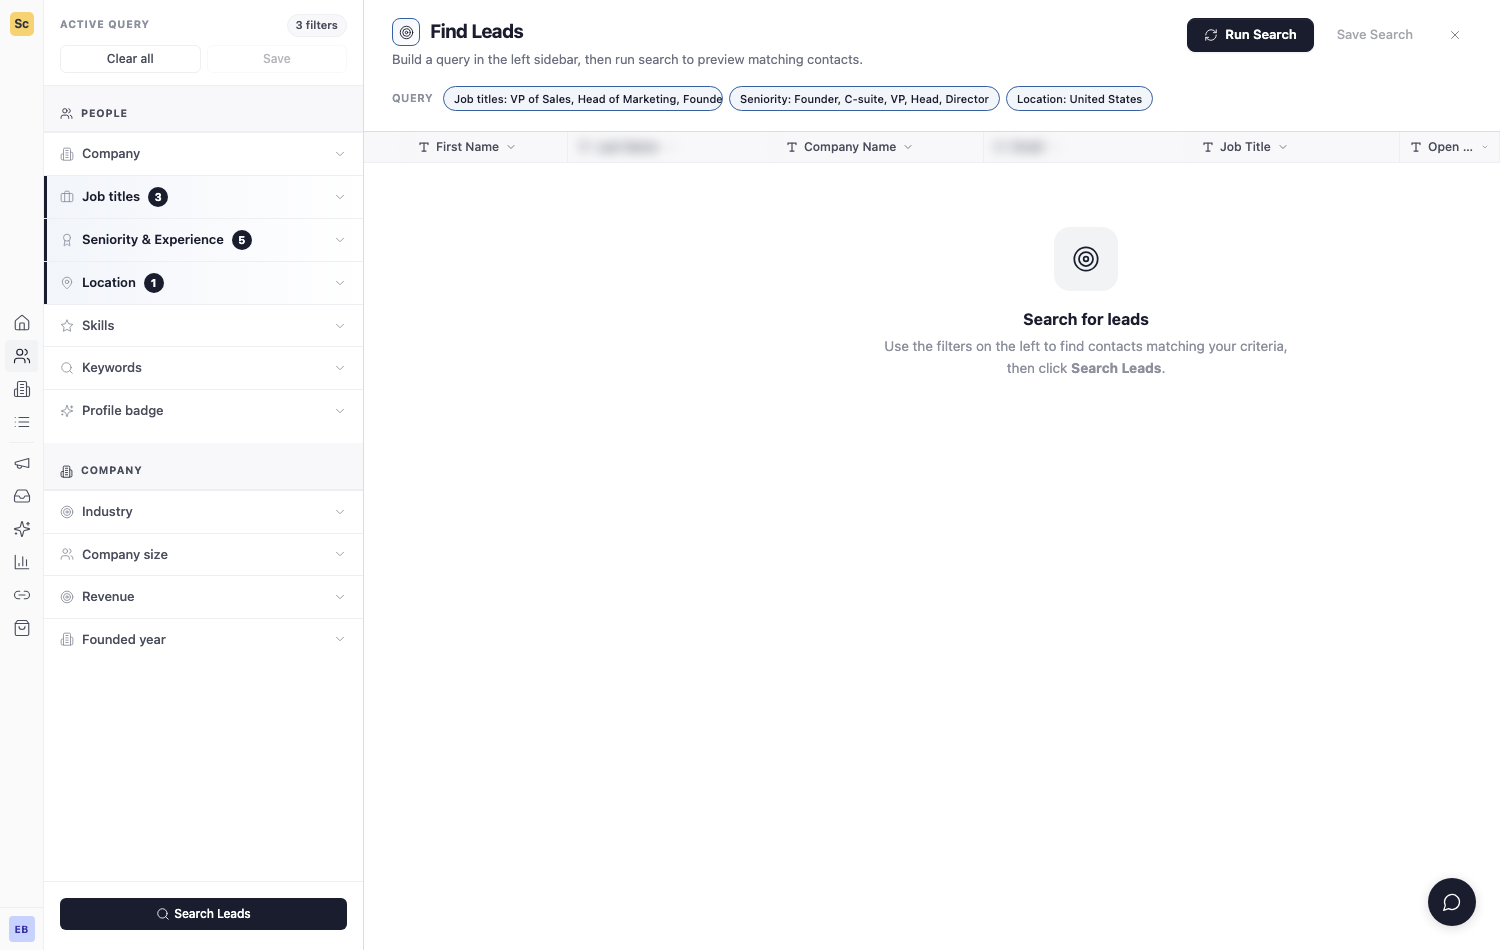1500x950 pixels.
Task: Open the Job Title column menu
Action: point(1283,147)
